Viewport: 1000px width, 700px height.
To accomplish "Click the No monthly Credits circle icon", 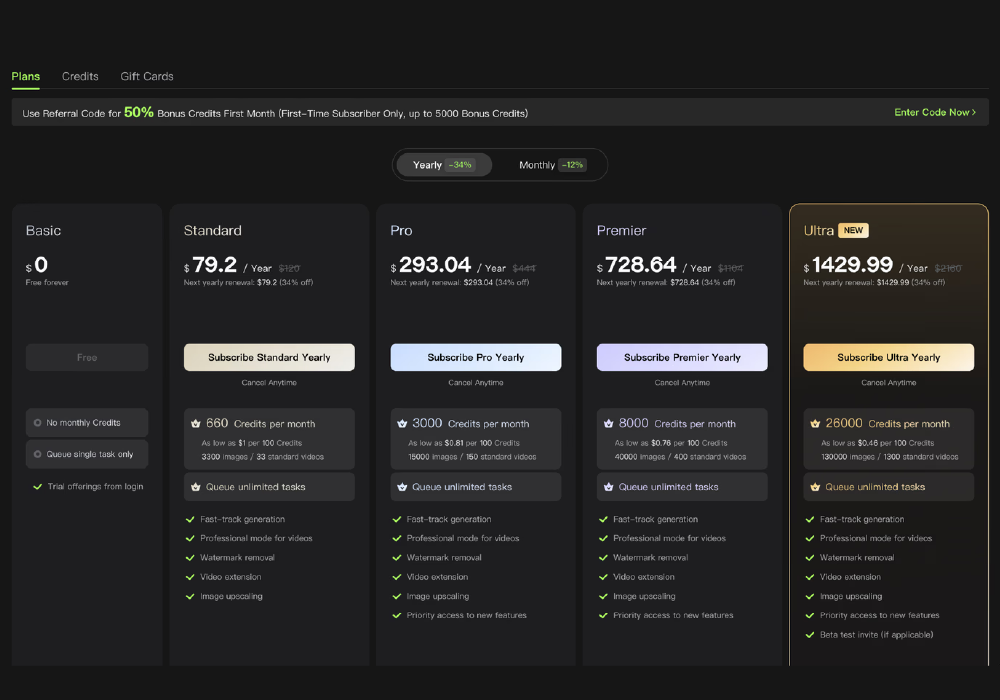I will pos(38,423).
